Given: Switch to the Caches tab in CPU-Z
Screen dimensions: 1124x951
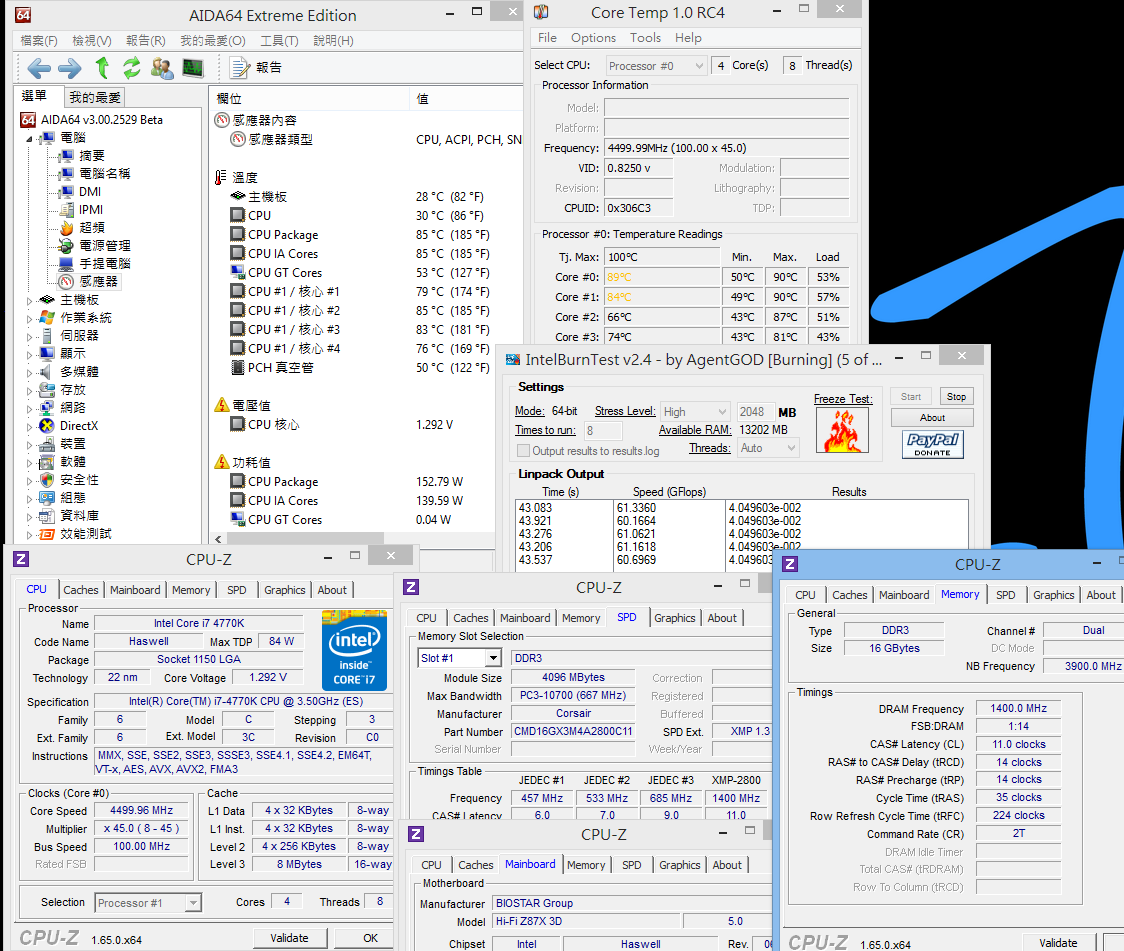Looking at the screenshot, I should pyautogui.click(x=81, y=590).
